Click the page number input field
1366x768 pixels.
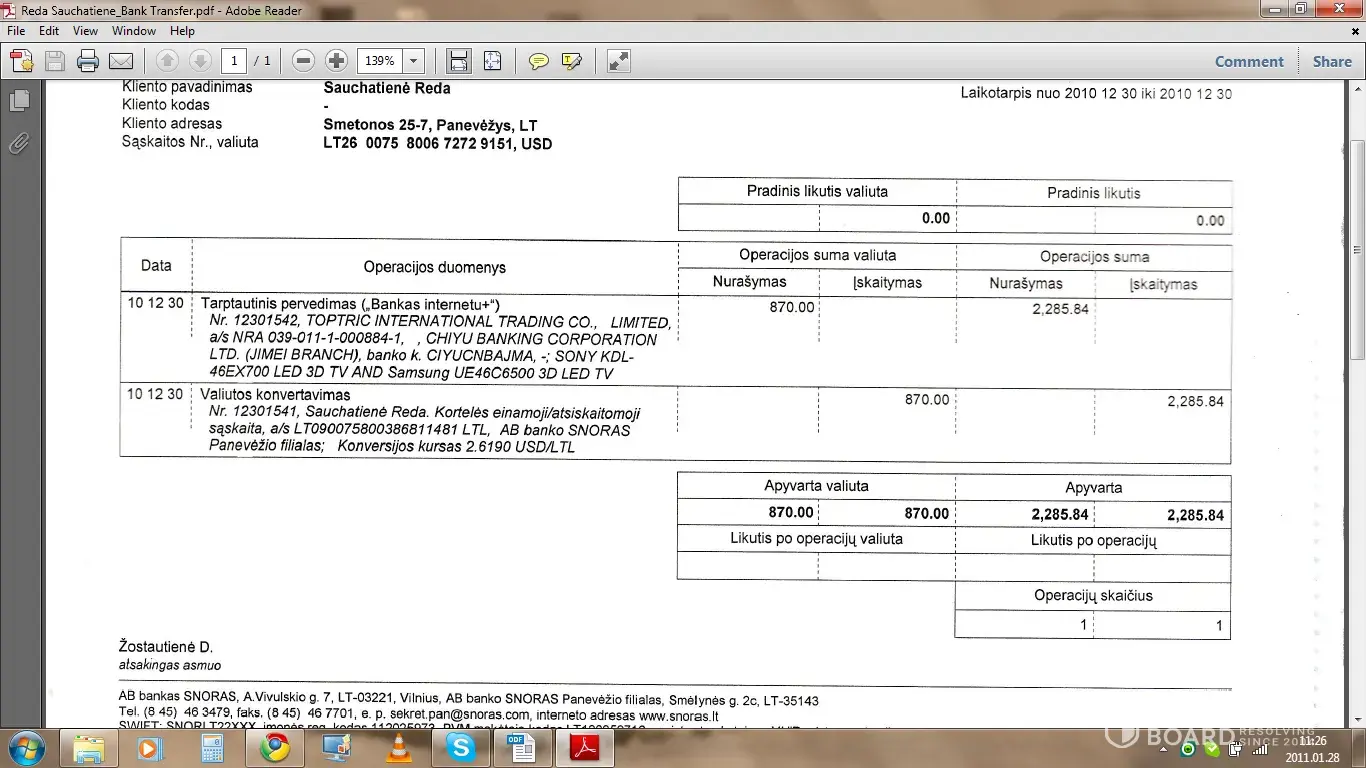click(234, 61)
